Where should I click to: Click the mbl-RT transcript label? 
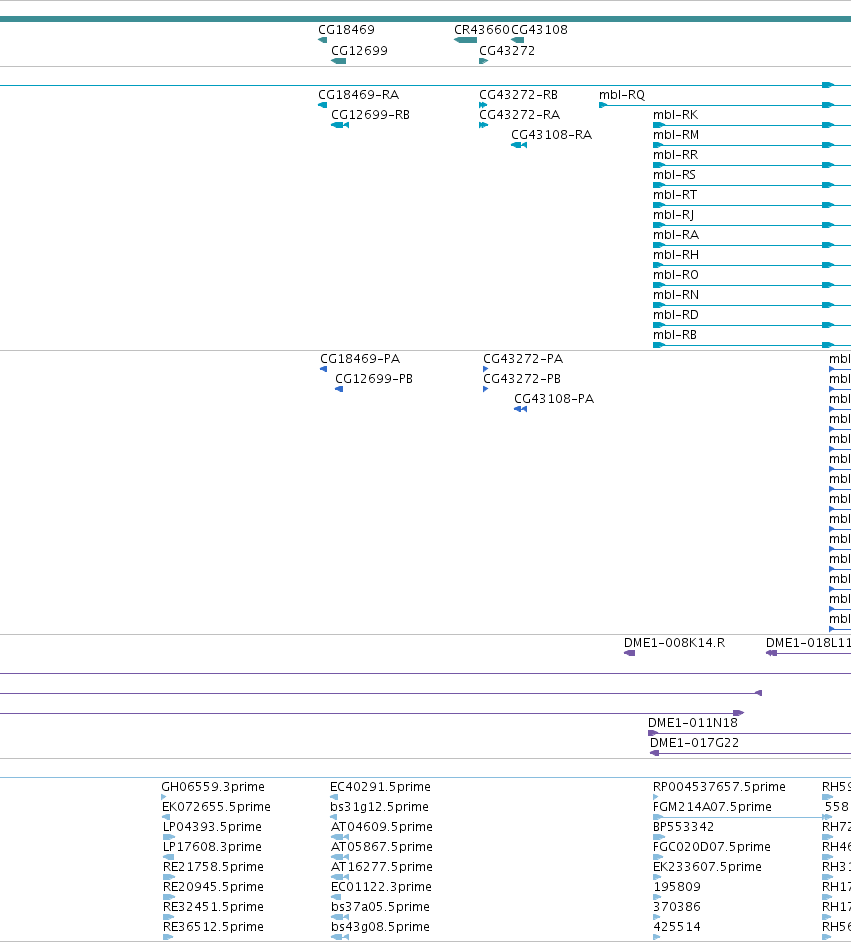pyautogui.click(x=675, y=195)
